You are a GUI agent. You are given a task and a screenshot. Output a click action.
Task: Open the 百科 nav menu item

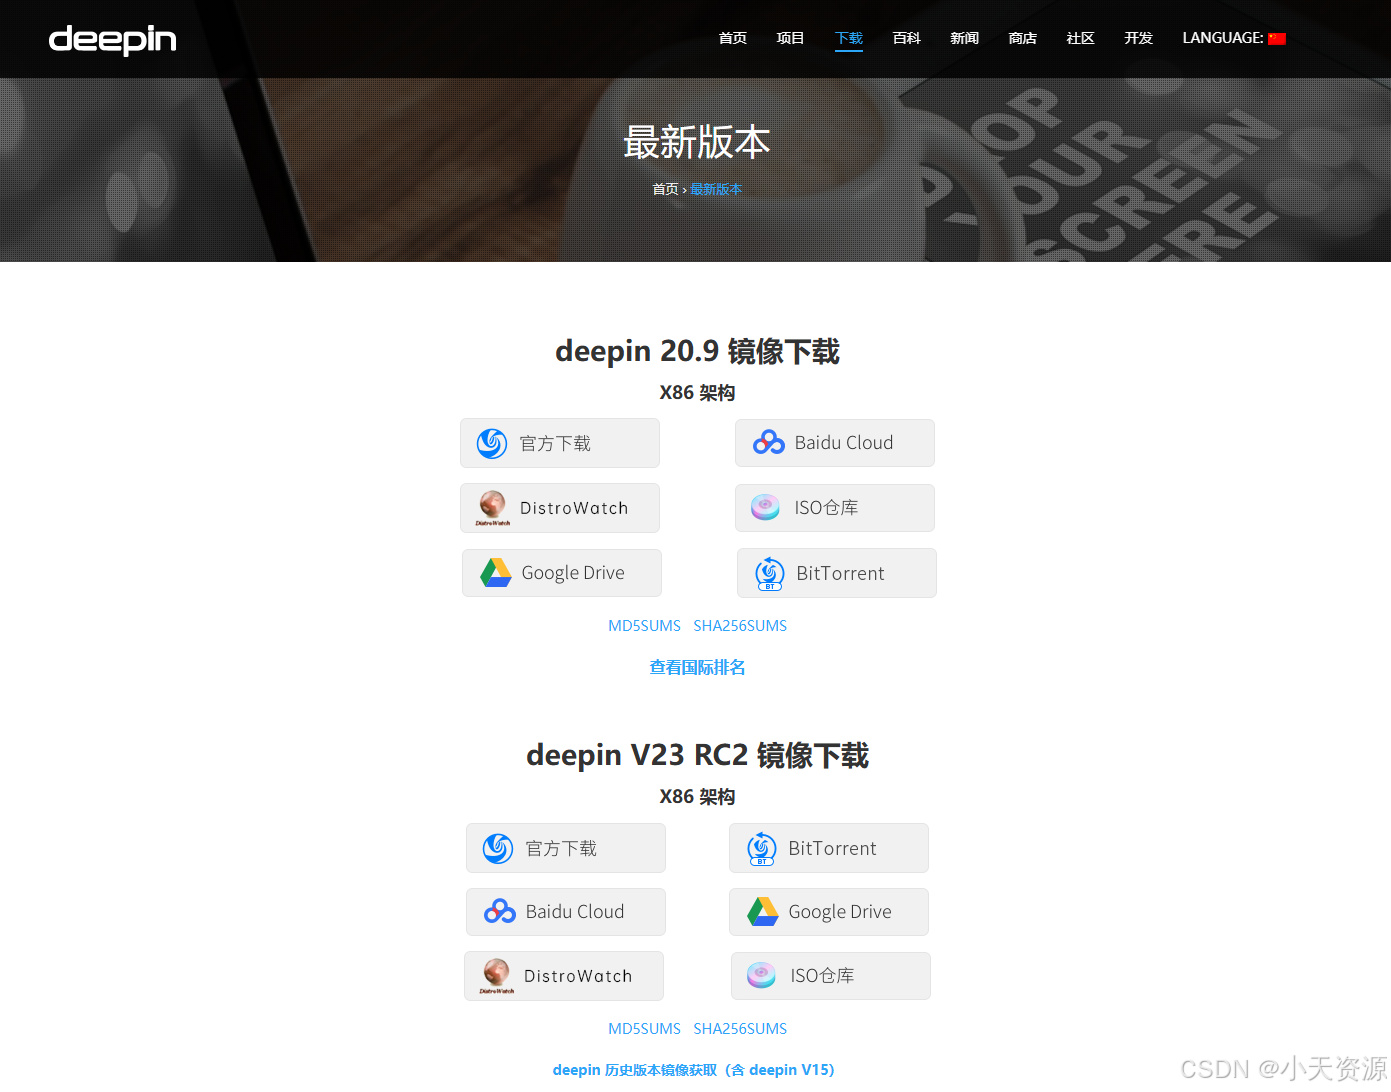tap(907, 38)
